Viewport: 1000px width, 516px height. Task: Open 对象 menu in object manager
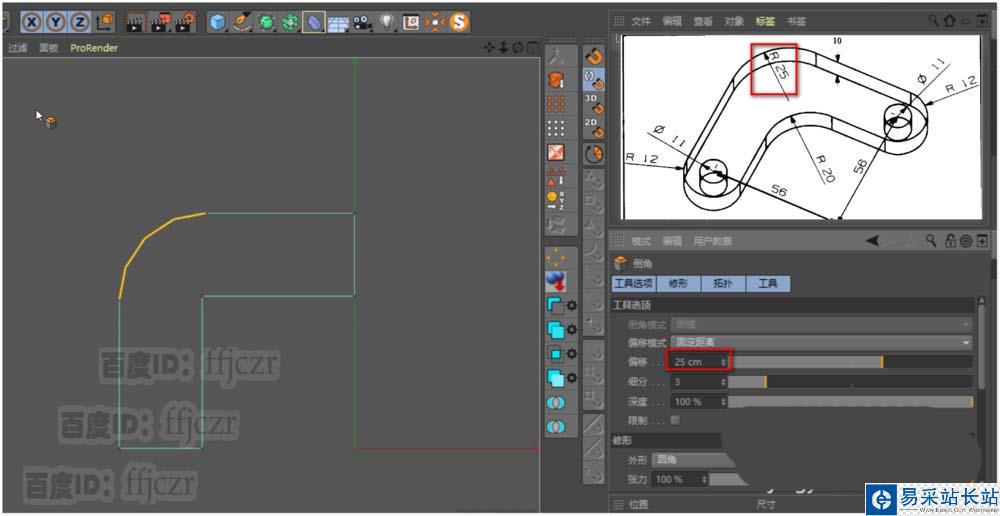coord(734,21)
